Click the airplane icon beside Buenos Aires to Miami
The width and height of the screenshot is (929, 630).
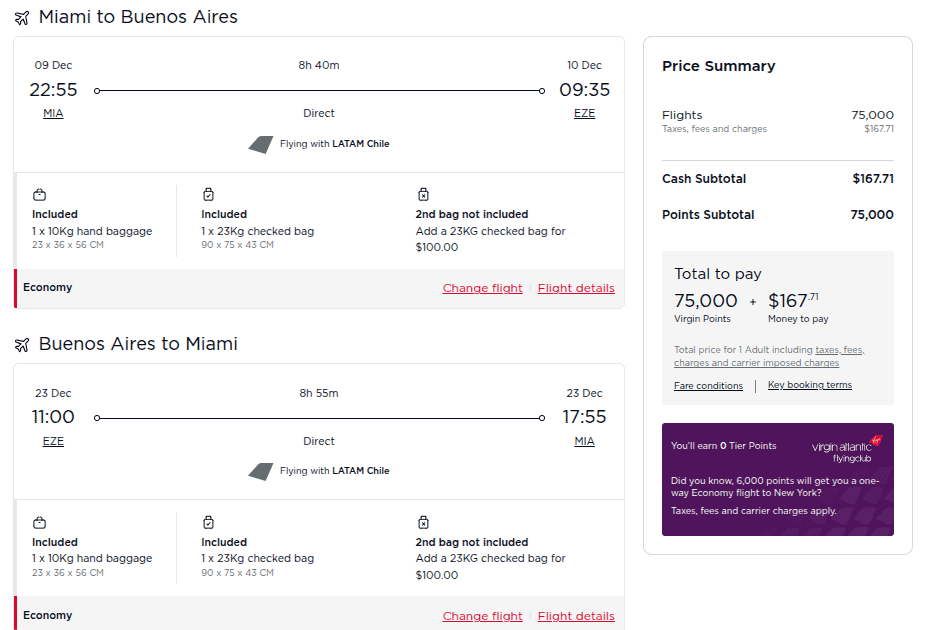[x=23, y=343]
